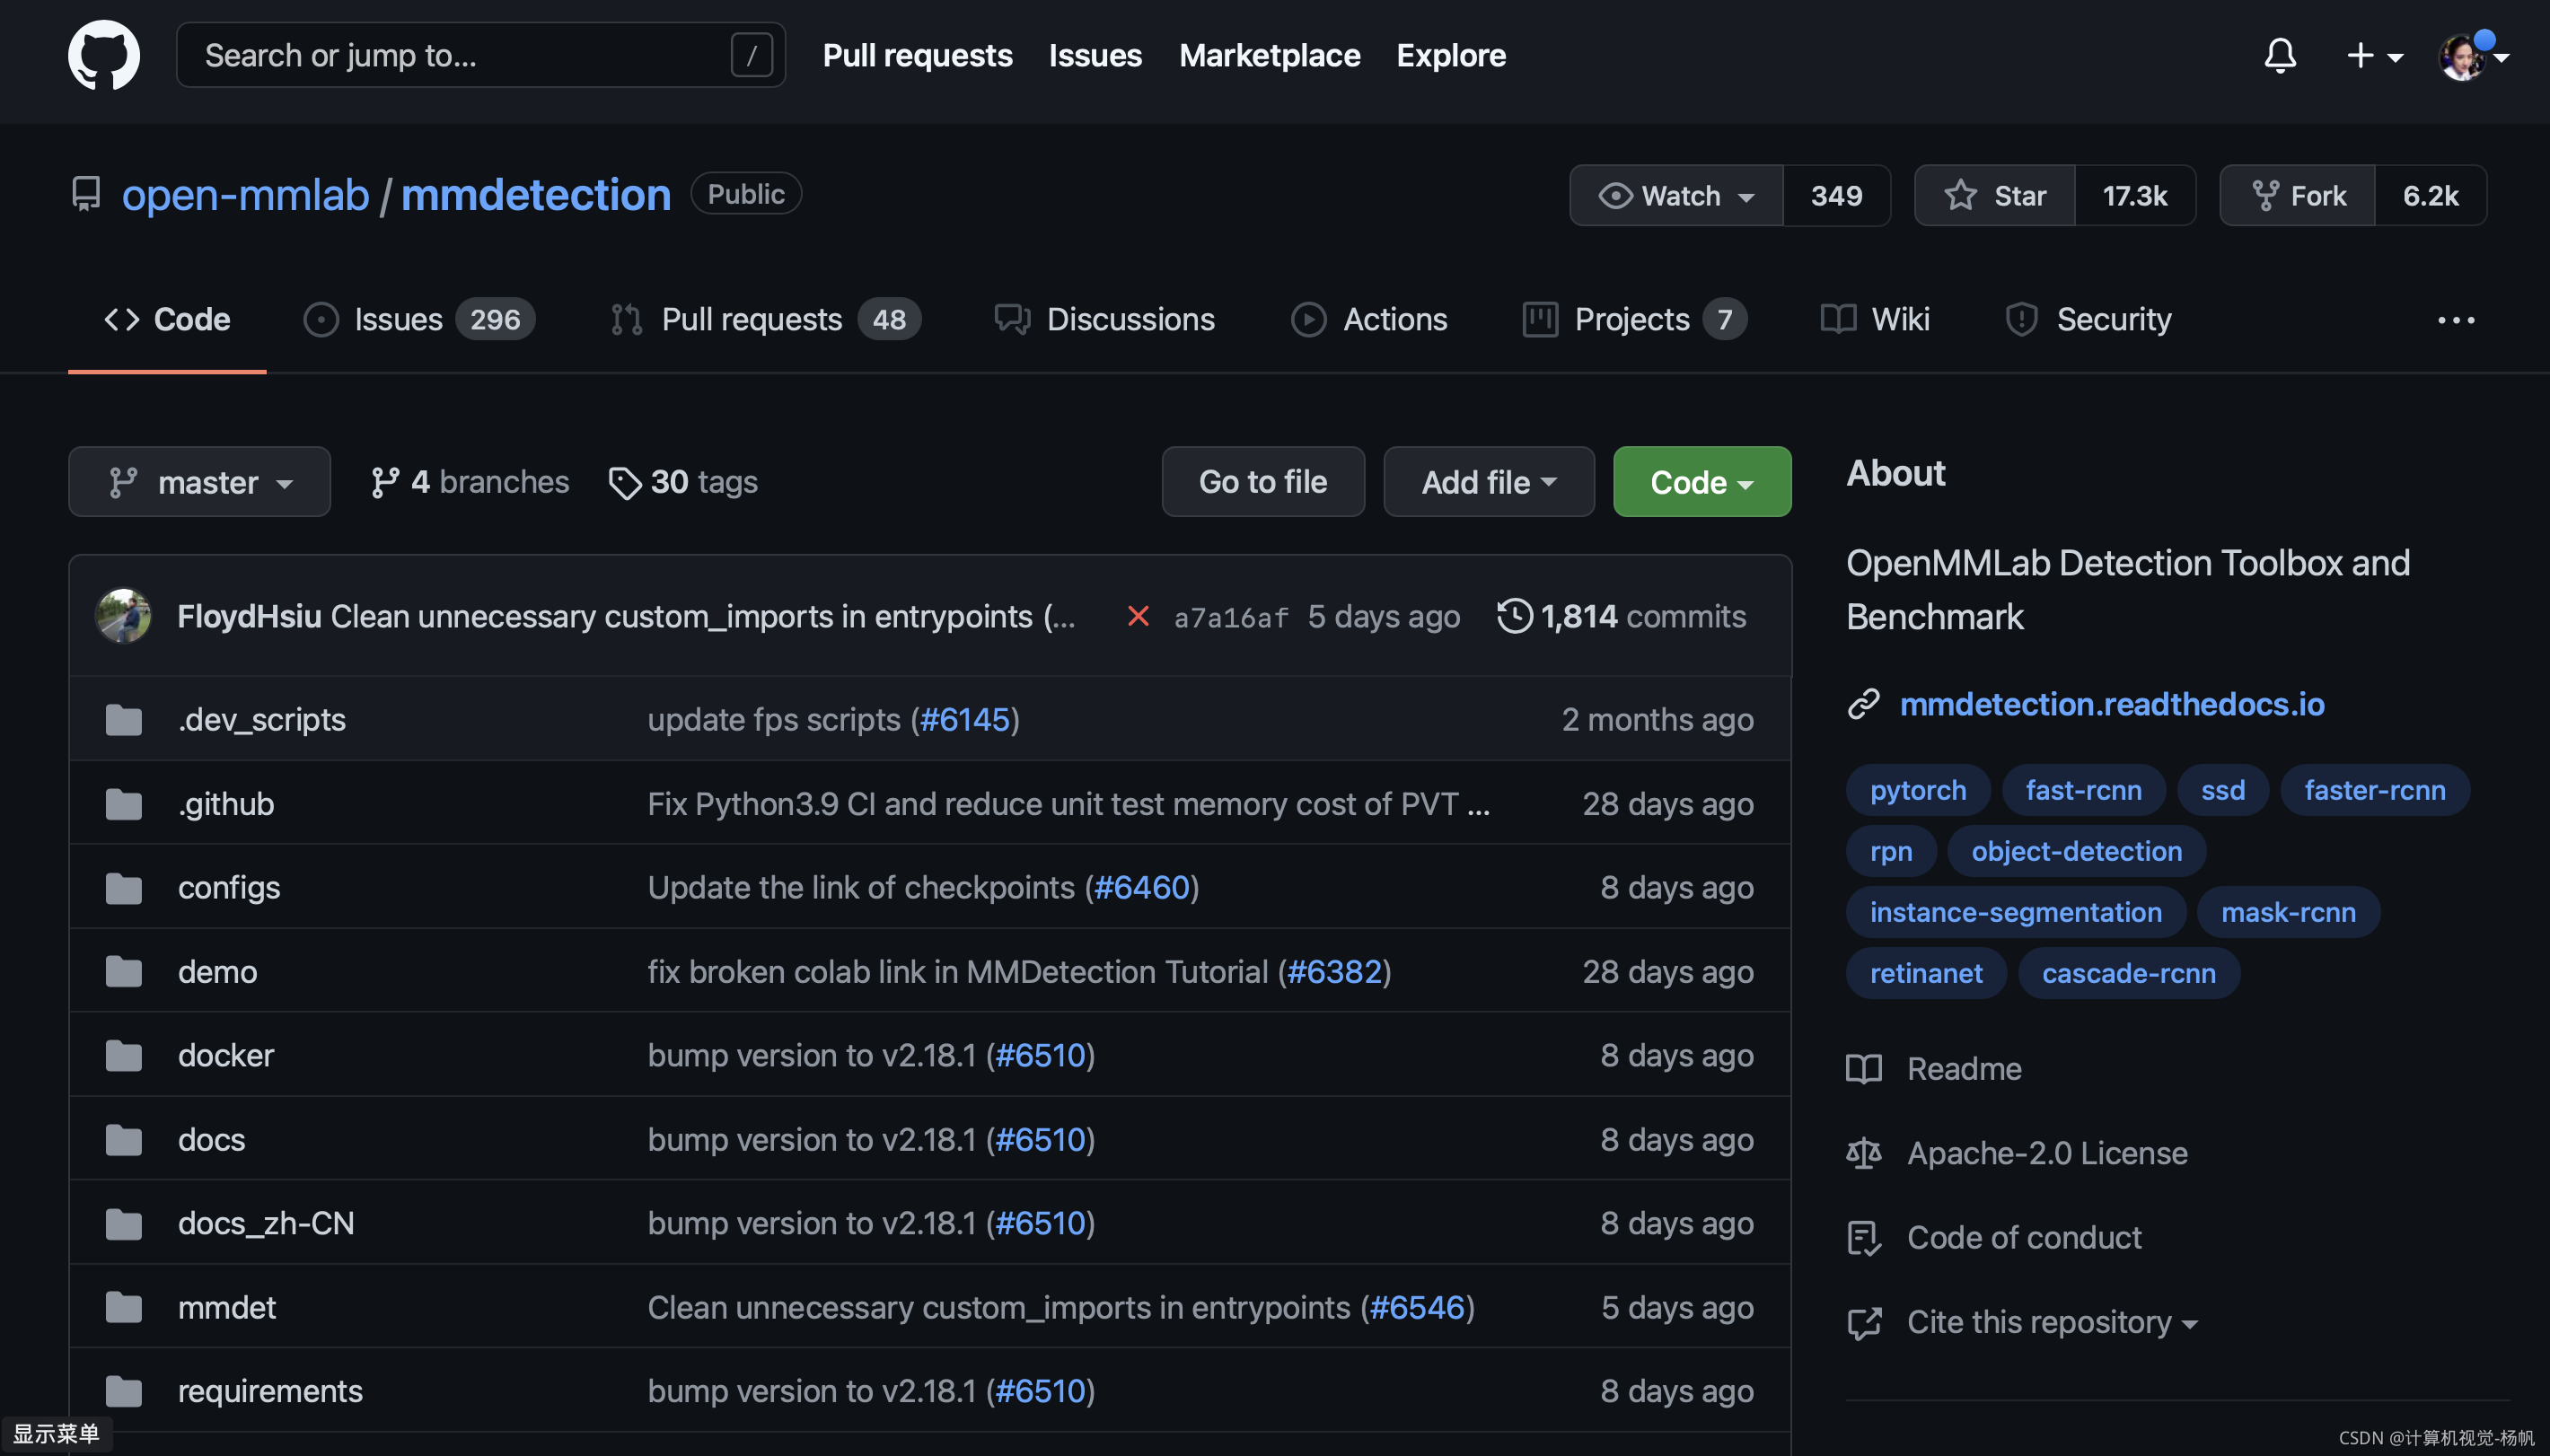This screenshot has width=2550, height=1456.
Task: Click the Search or jump to field
Action: point(480,55)
